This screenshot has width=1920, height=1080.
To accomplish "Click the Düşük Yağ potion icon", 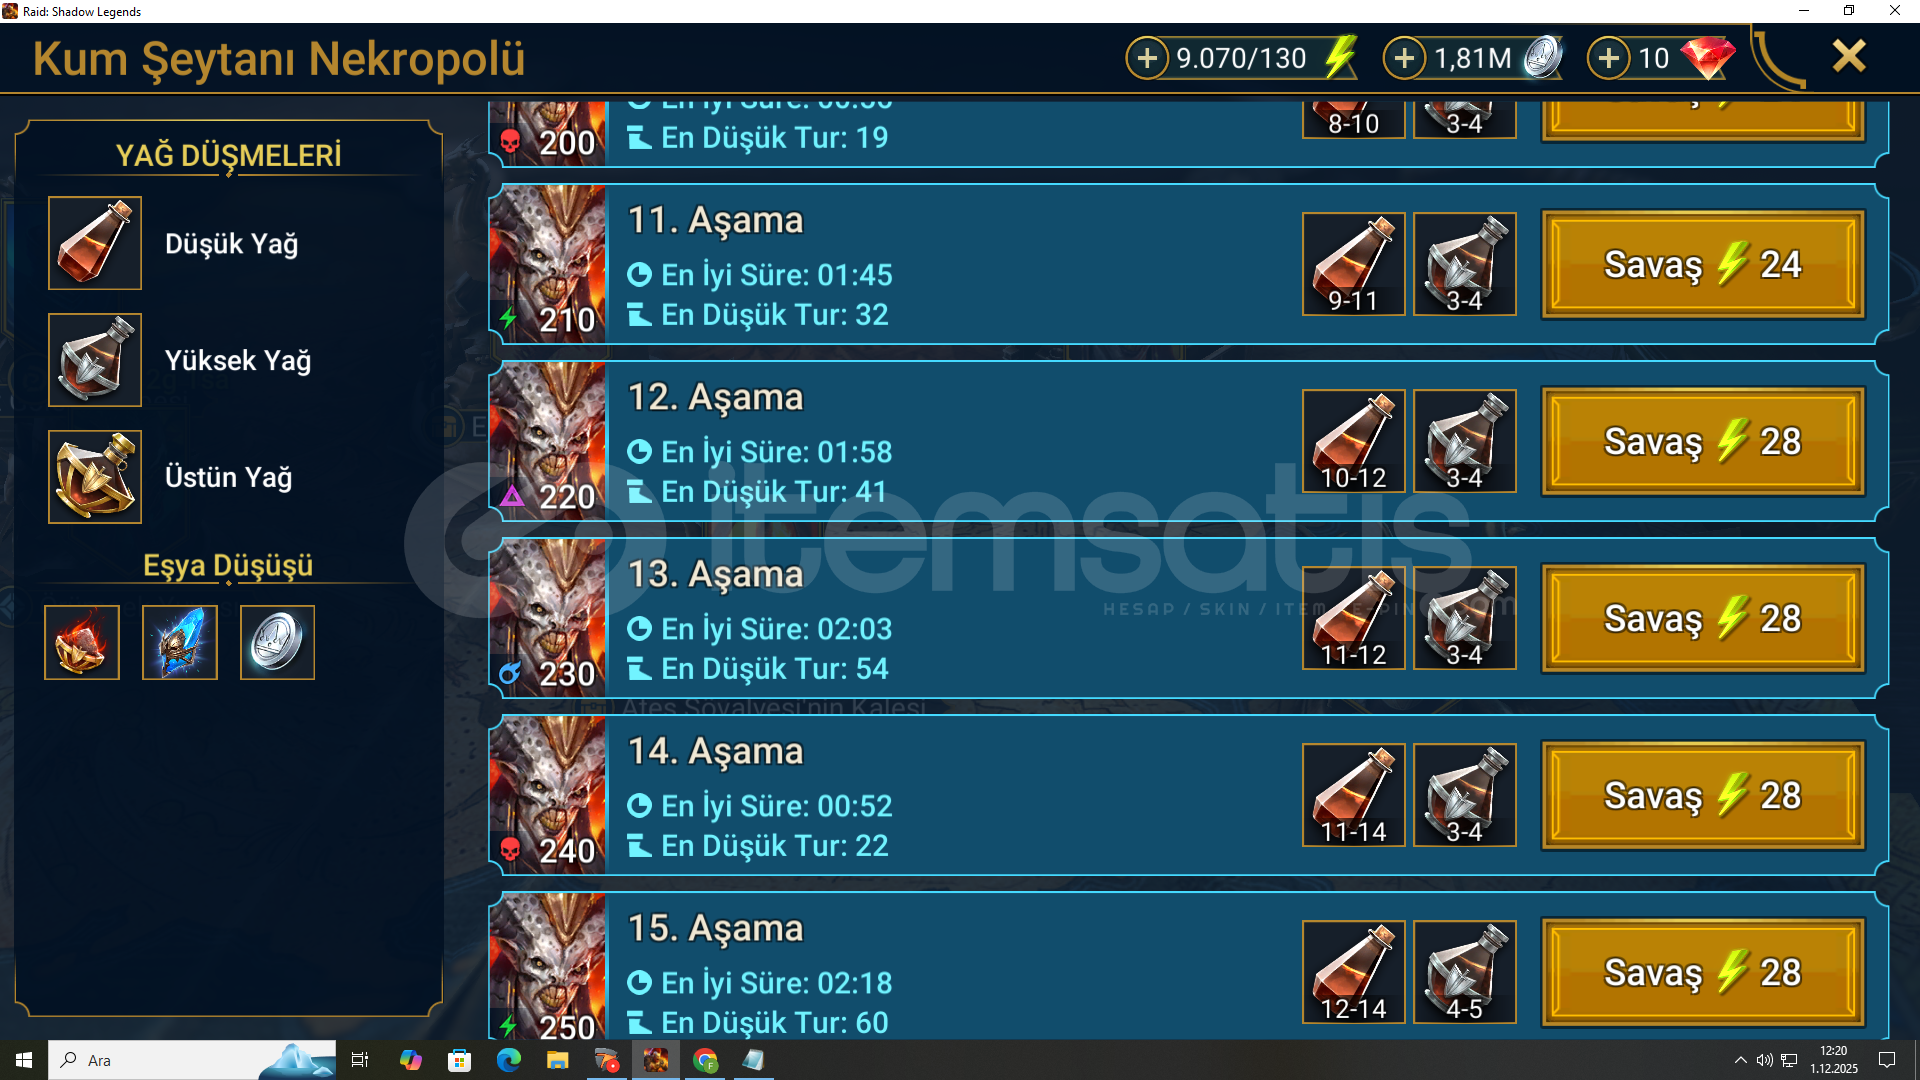I will [95, 243].
